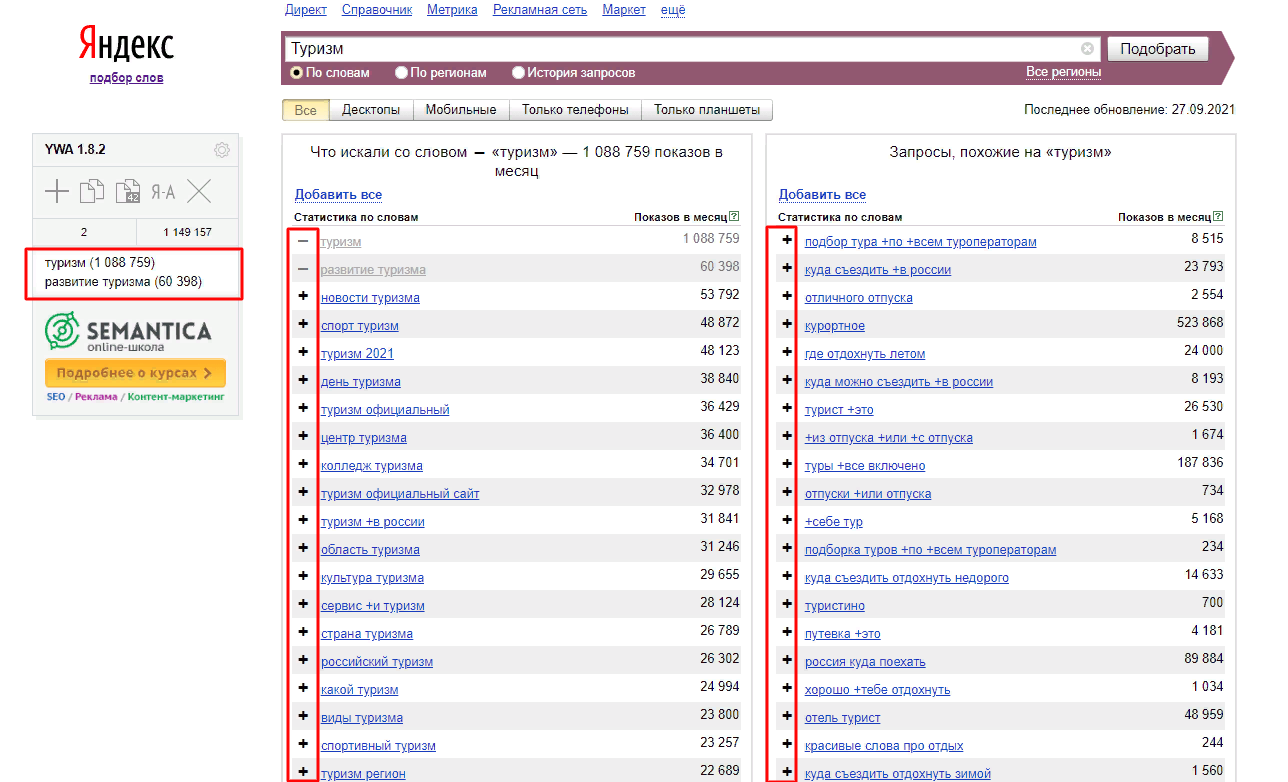Add 'россия куда поехать' with its plus icon
This screenshot has width=1288, height=782.
click(x=787, y=661)
